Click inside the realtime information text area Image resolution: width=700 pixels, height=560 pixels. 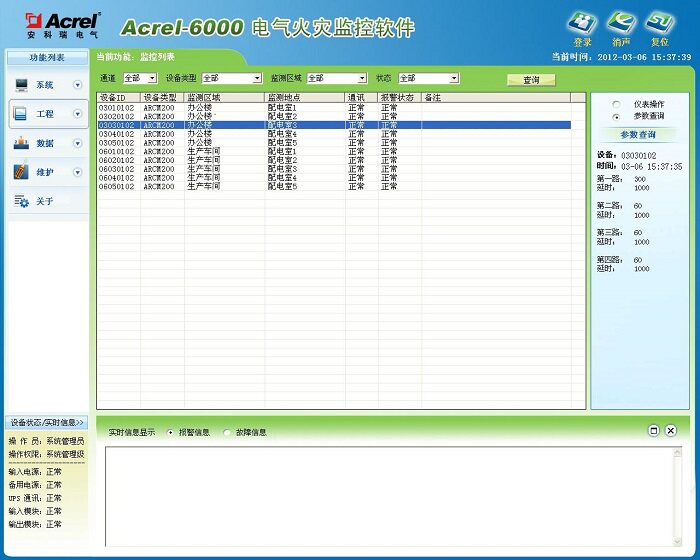point(389,497)
